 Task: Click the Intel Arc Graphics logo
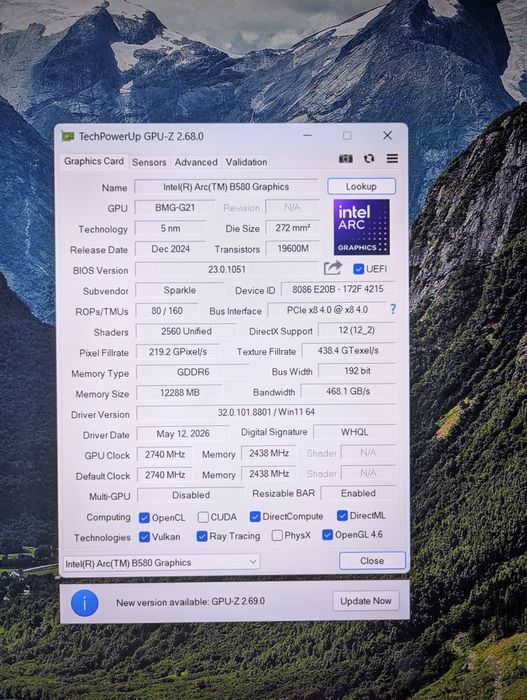click(x=362, y=227)
